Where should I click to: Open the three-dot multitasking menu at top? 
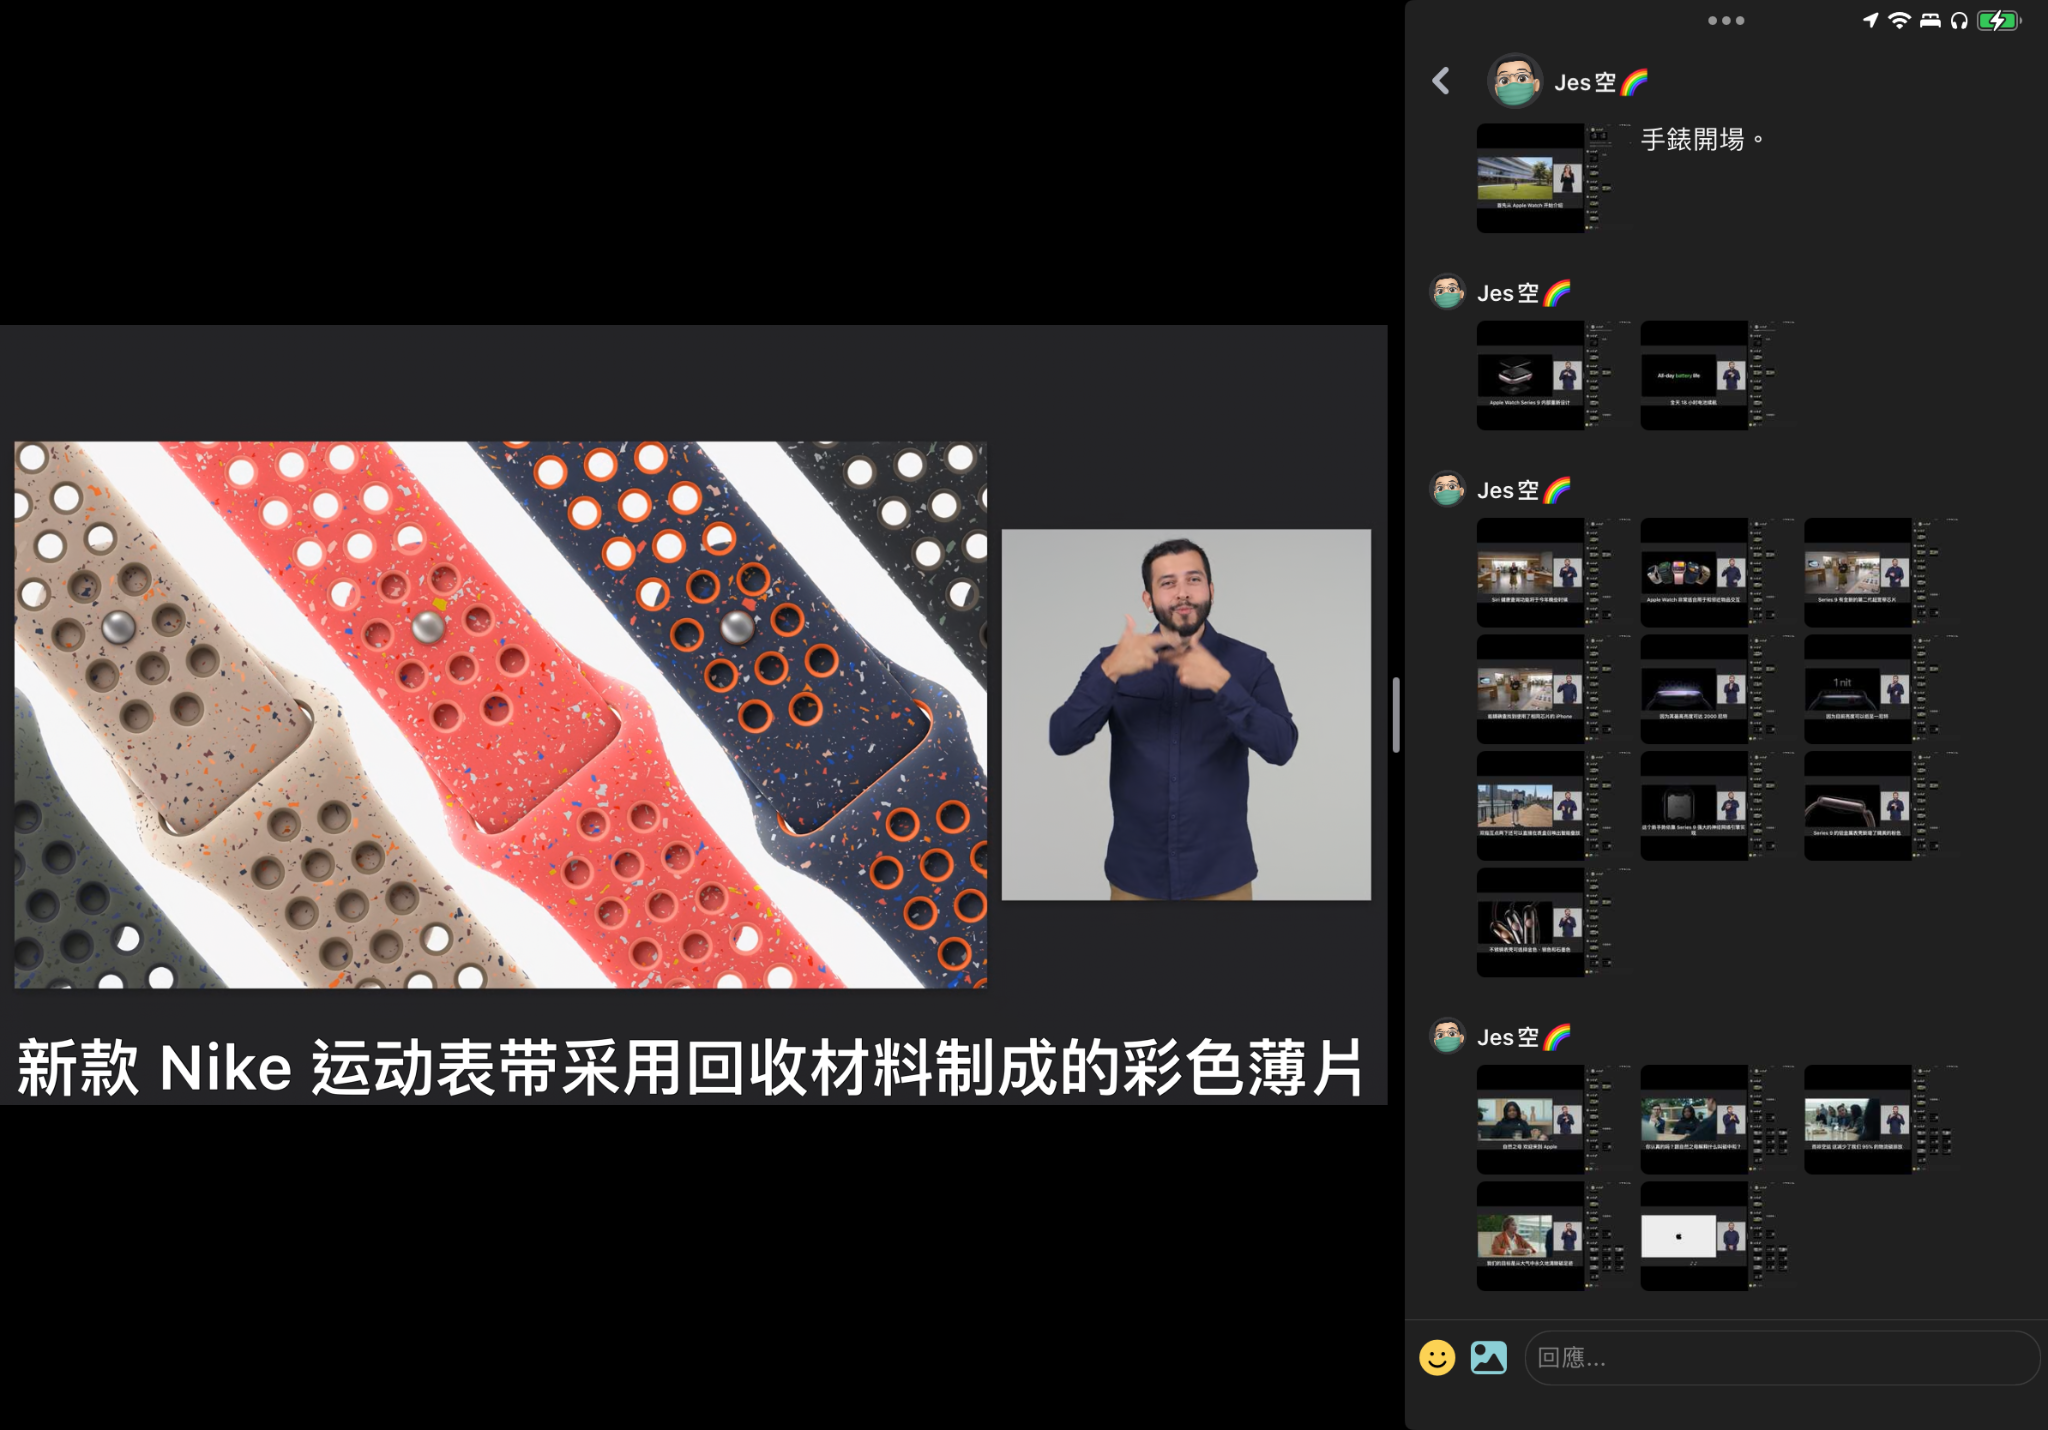(x=1726, y=20)
